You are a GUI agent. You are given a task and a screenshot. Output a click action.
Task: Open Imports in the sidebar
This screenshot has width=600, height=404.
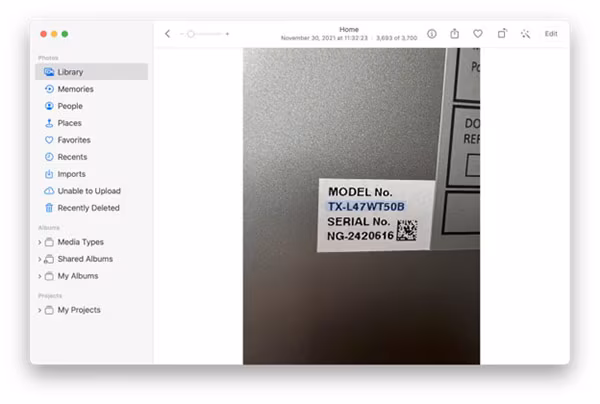point(91,174)
